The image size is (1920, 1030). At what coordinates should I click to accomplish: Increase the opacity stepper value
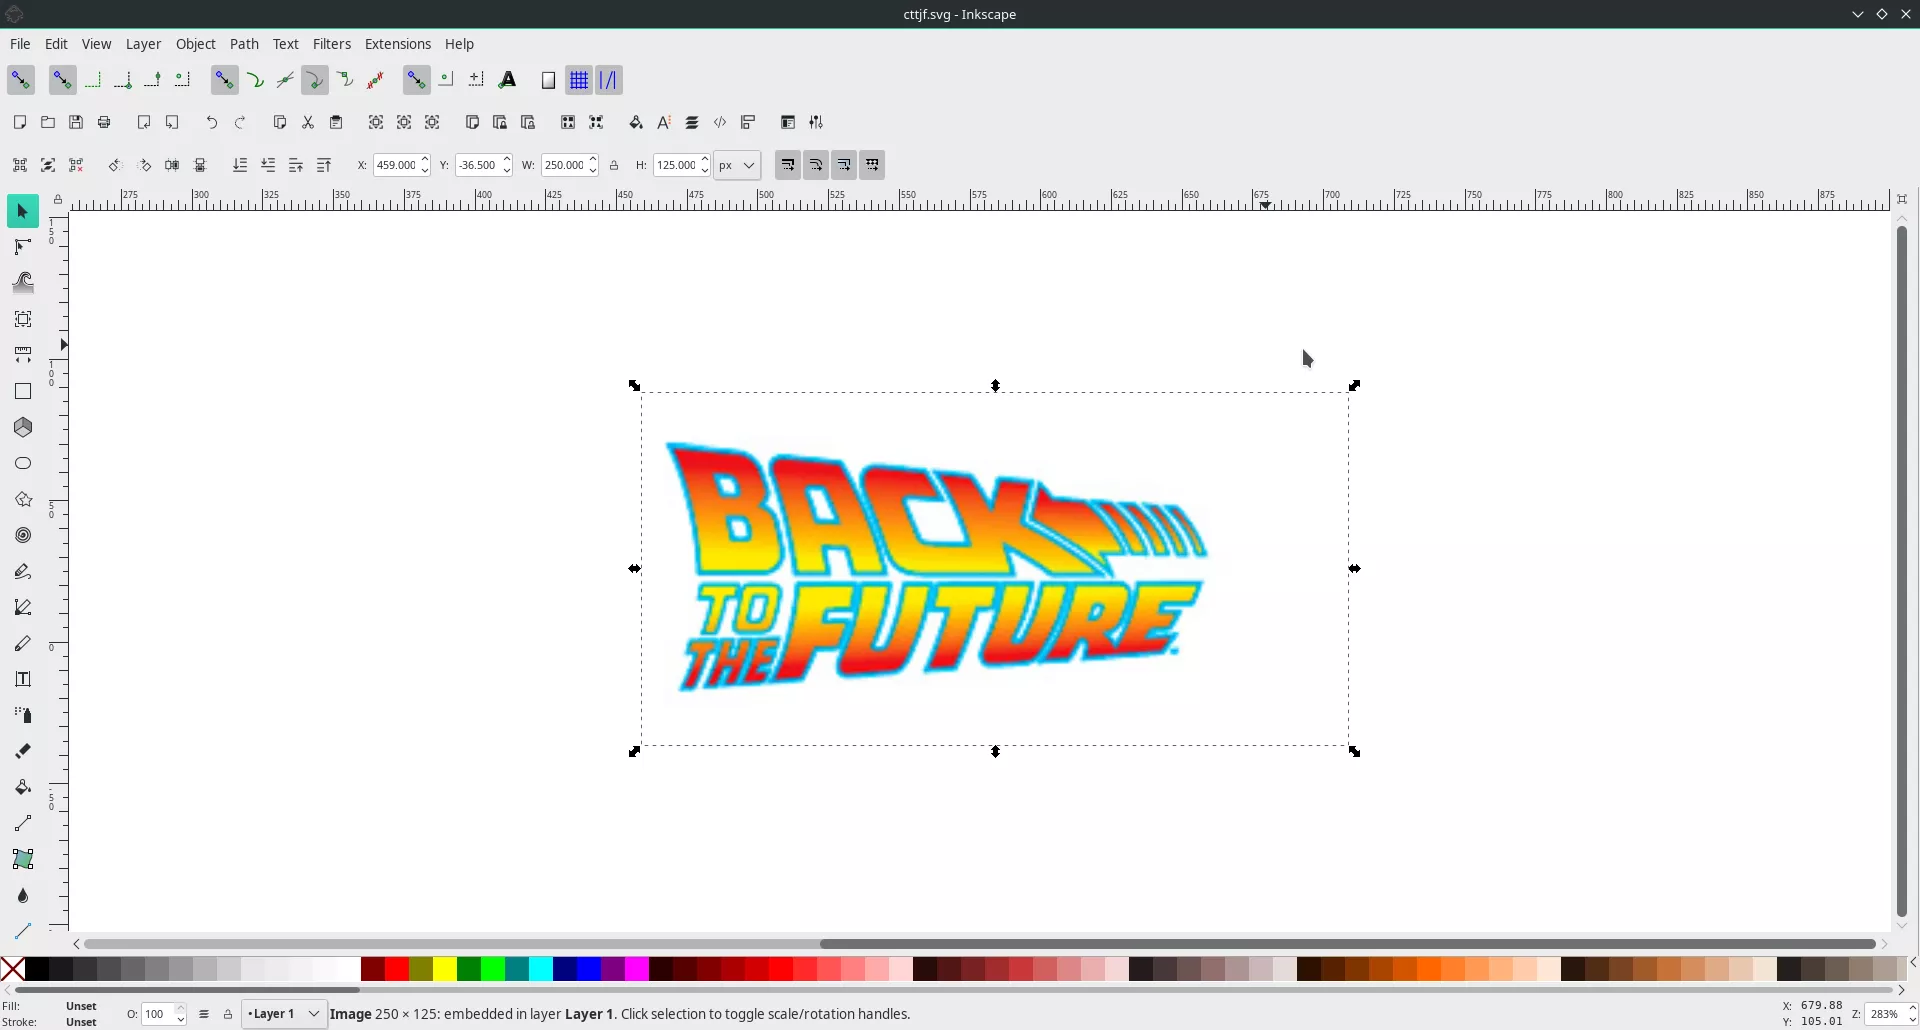click(x=180, y=1008)
